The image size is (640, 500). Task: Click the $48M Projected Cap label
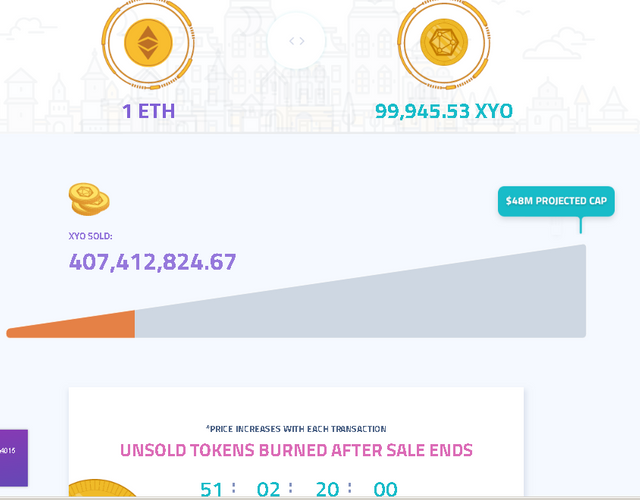coord(556,201)
